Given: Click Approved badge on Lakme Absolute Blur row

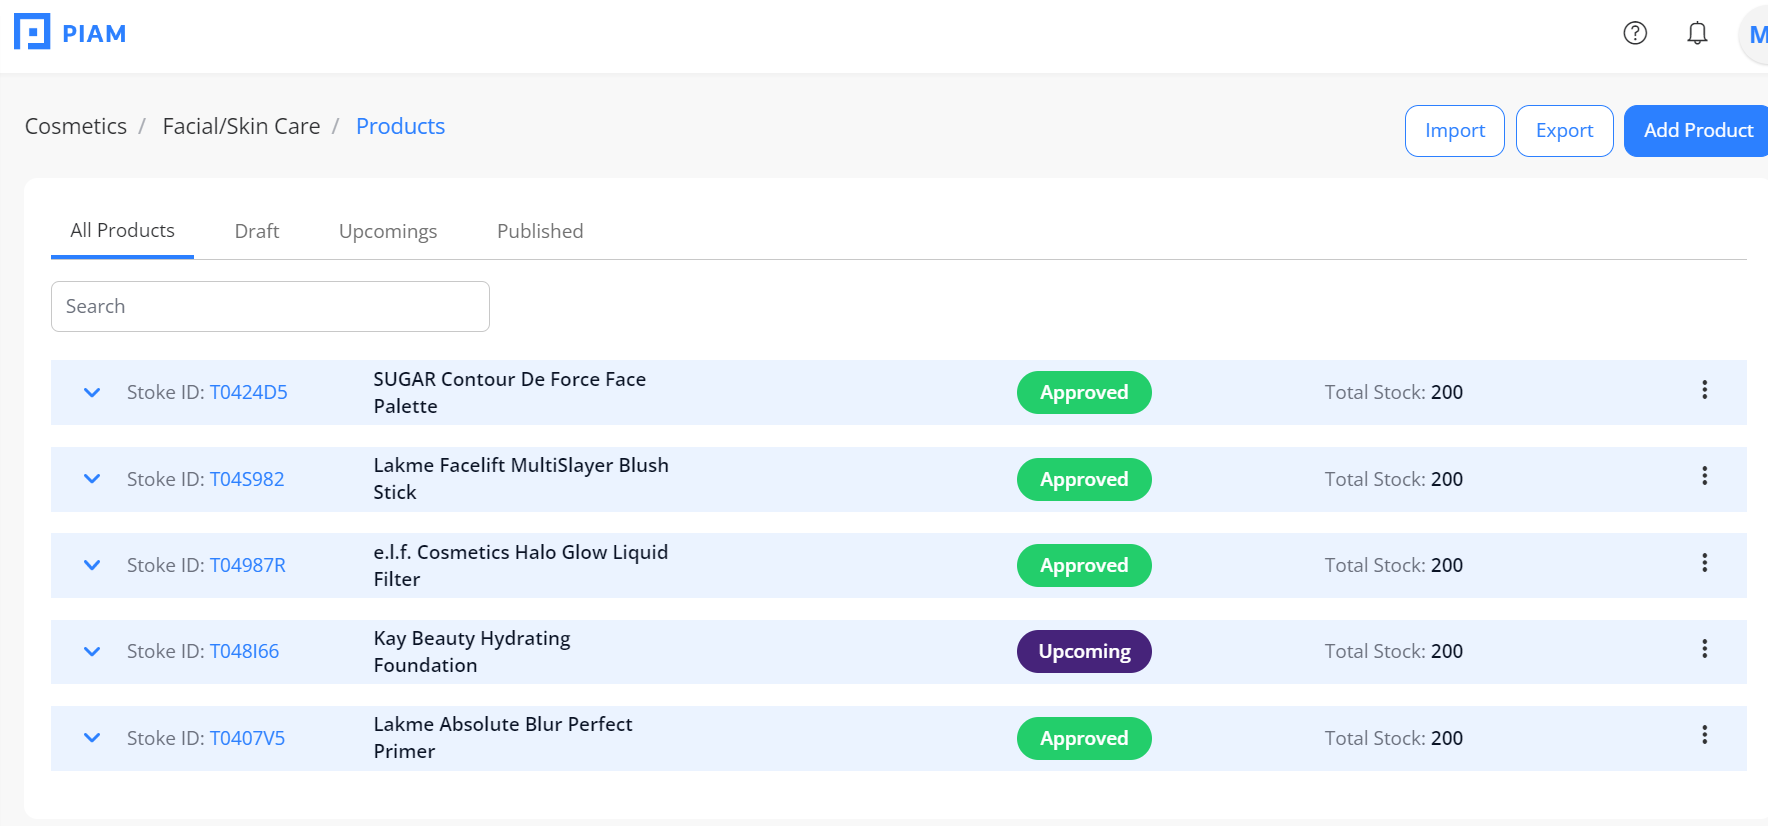Looking at the screenshot, I should [1084, 738].
